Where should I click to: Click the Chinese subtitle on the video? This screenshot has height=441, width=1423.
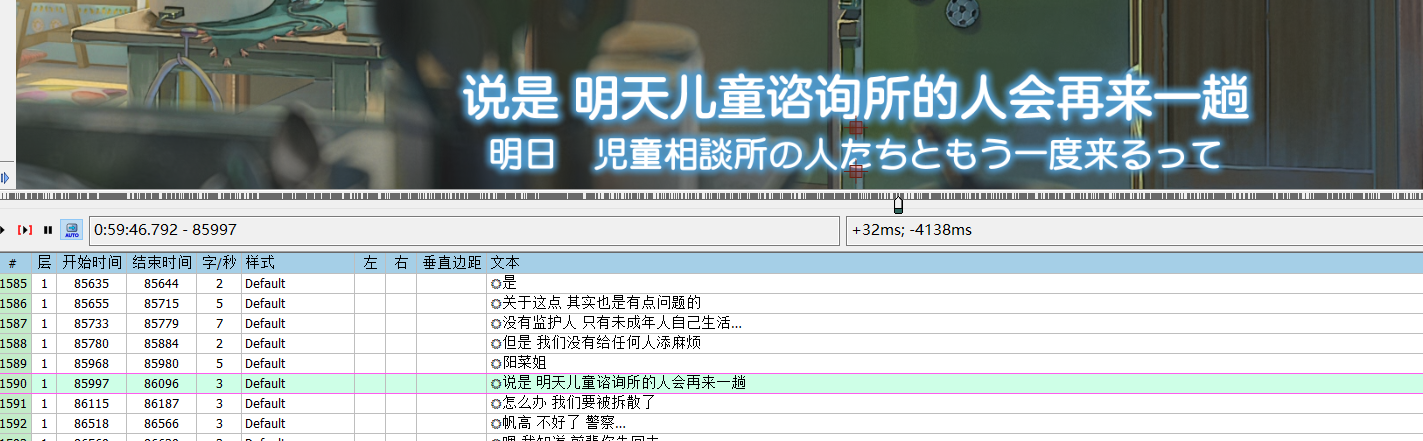[856, 100]
